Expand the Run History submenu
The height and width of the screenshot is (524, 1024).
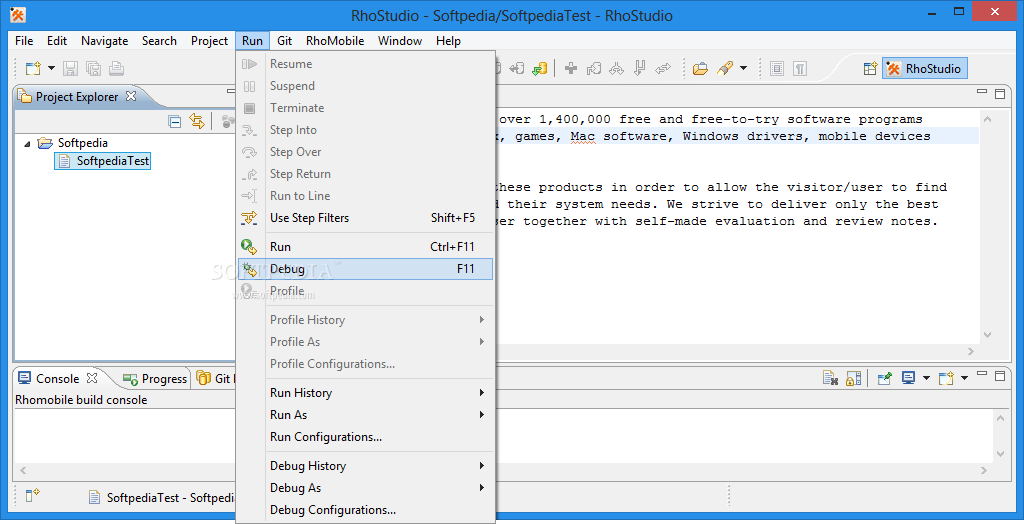[x=365, y=393]
